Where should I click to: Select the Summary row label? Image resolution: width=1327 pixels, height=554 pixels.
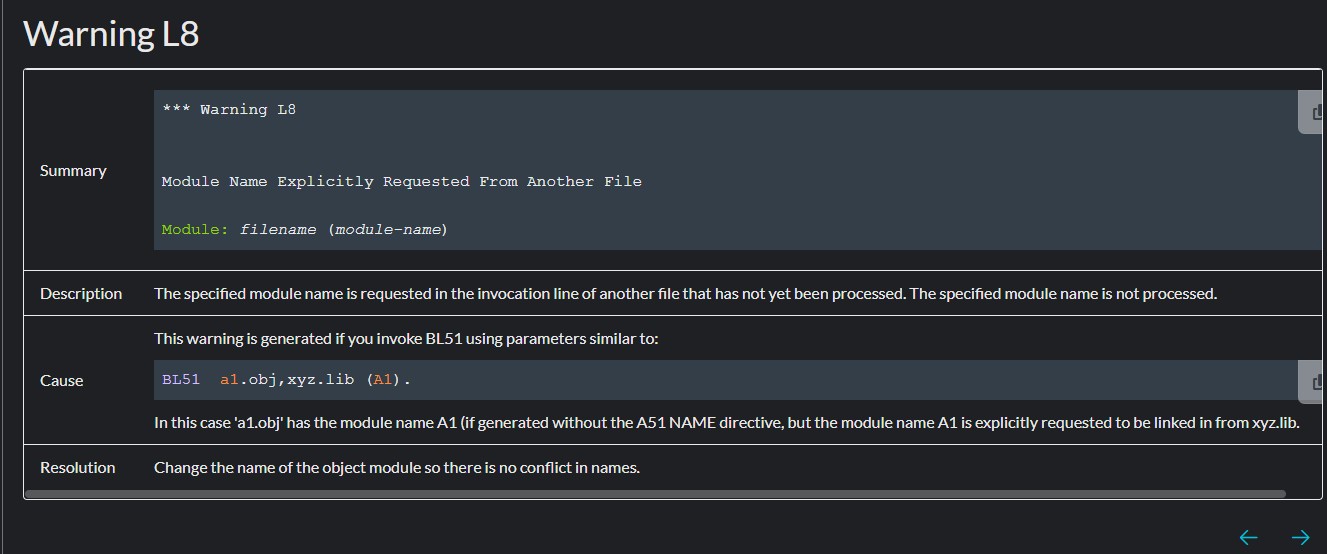coord(73,171)
